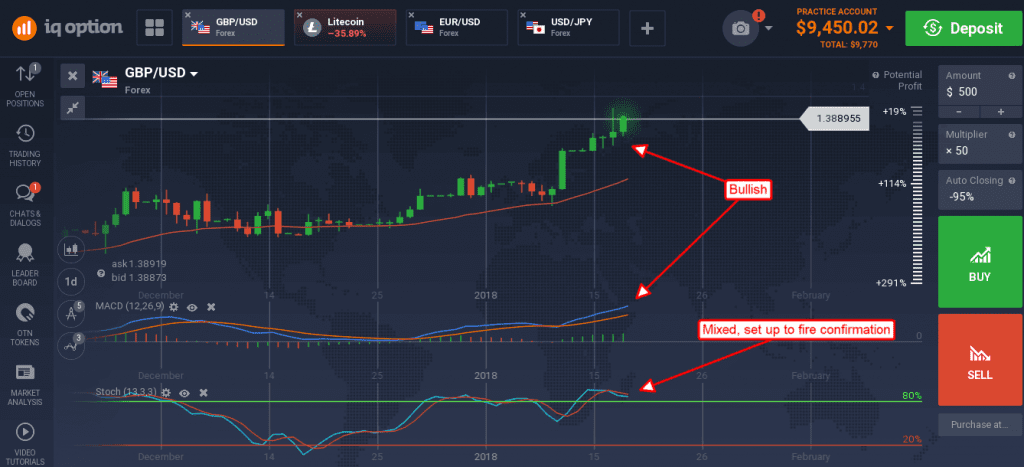Decrease amount with minus button
Image resolution: width=1024 pixels, height=467 pixels.
[958, 112]
